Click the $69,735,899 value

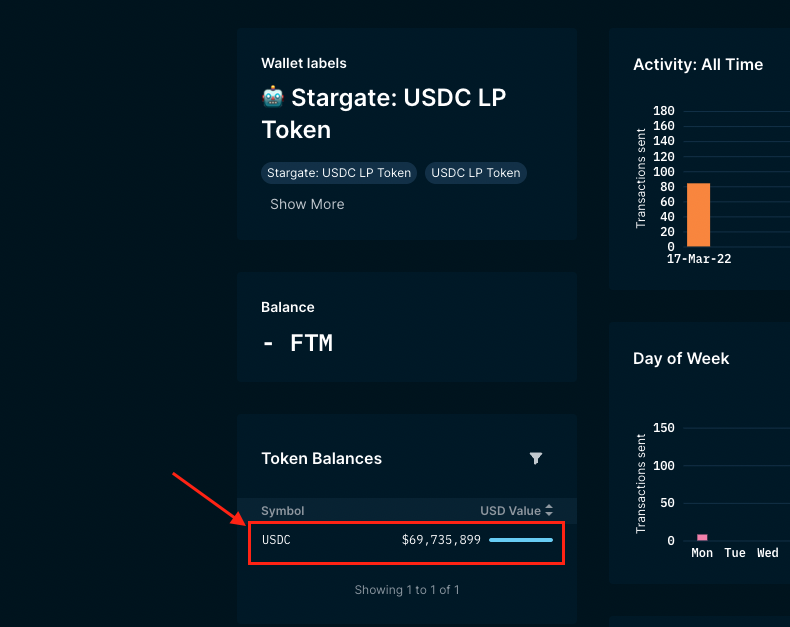click(441, 540)
